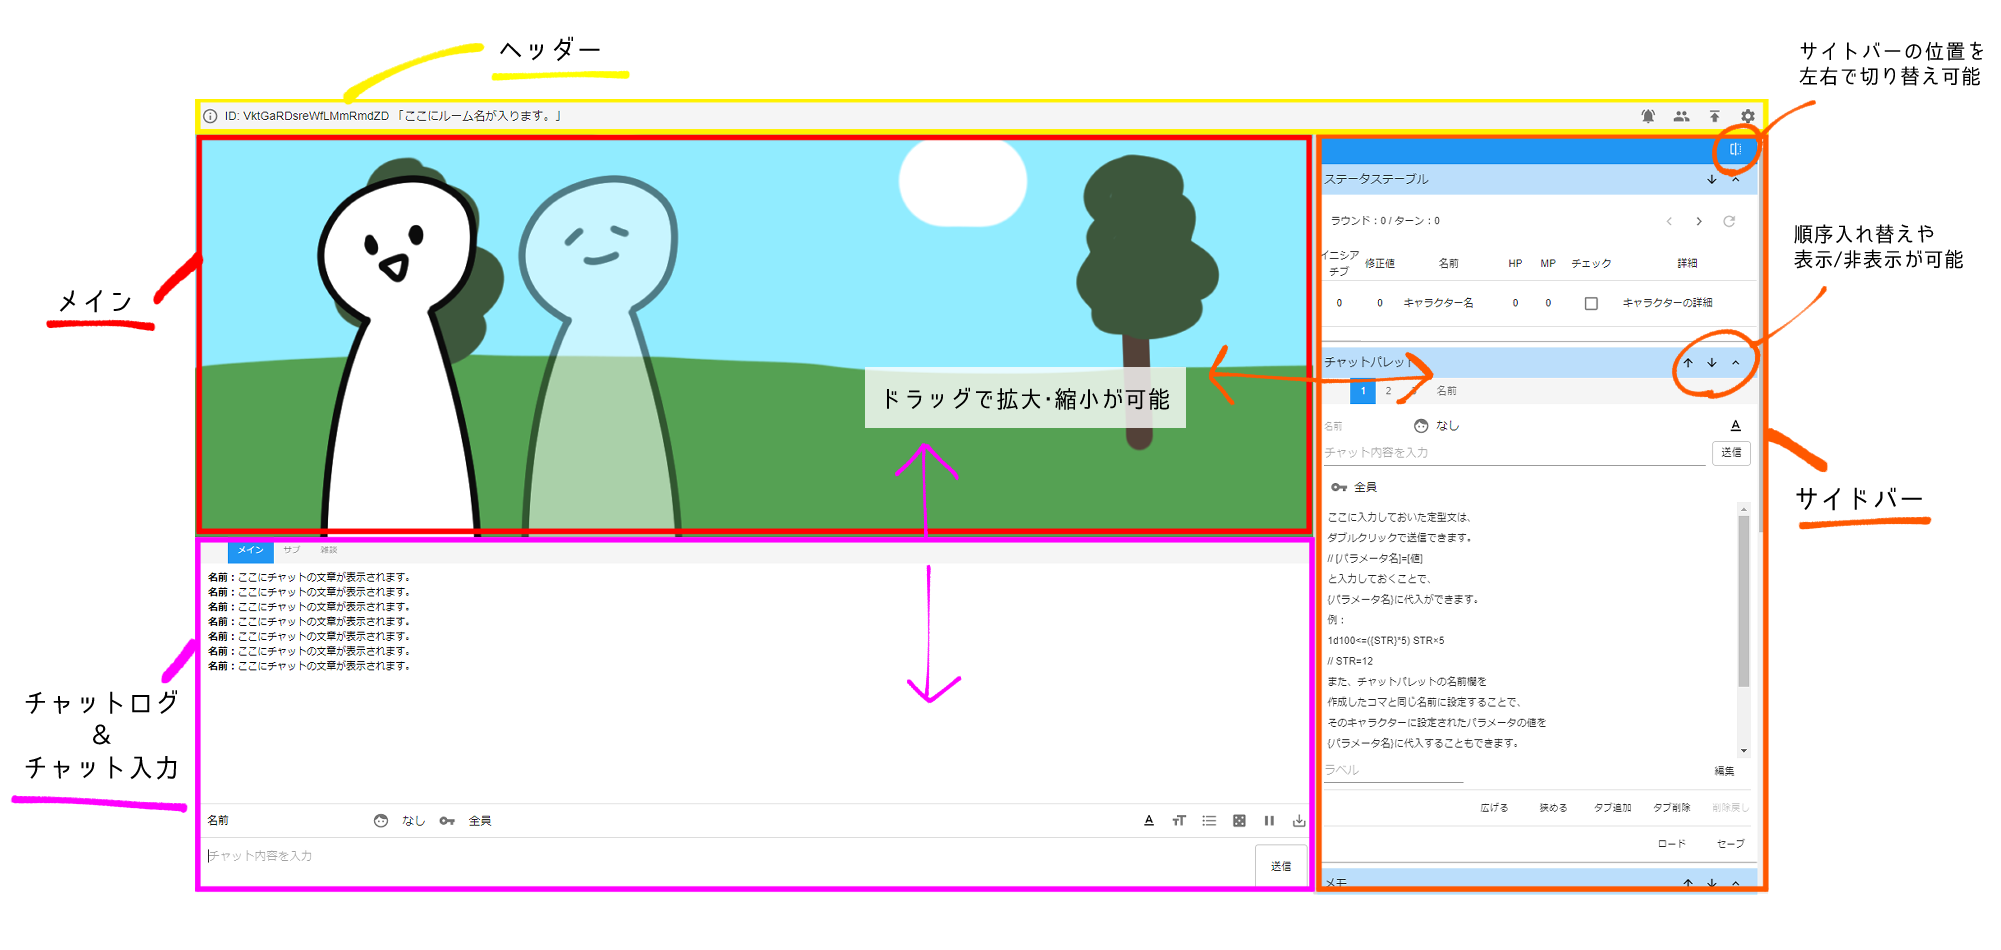The image size is (2001, 950).
Task: Click the dice icon in chat toolbar
Action: (1239, 821)
